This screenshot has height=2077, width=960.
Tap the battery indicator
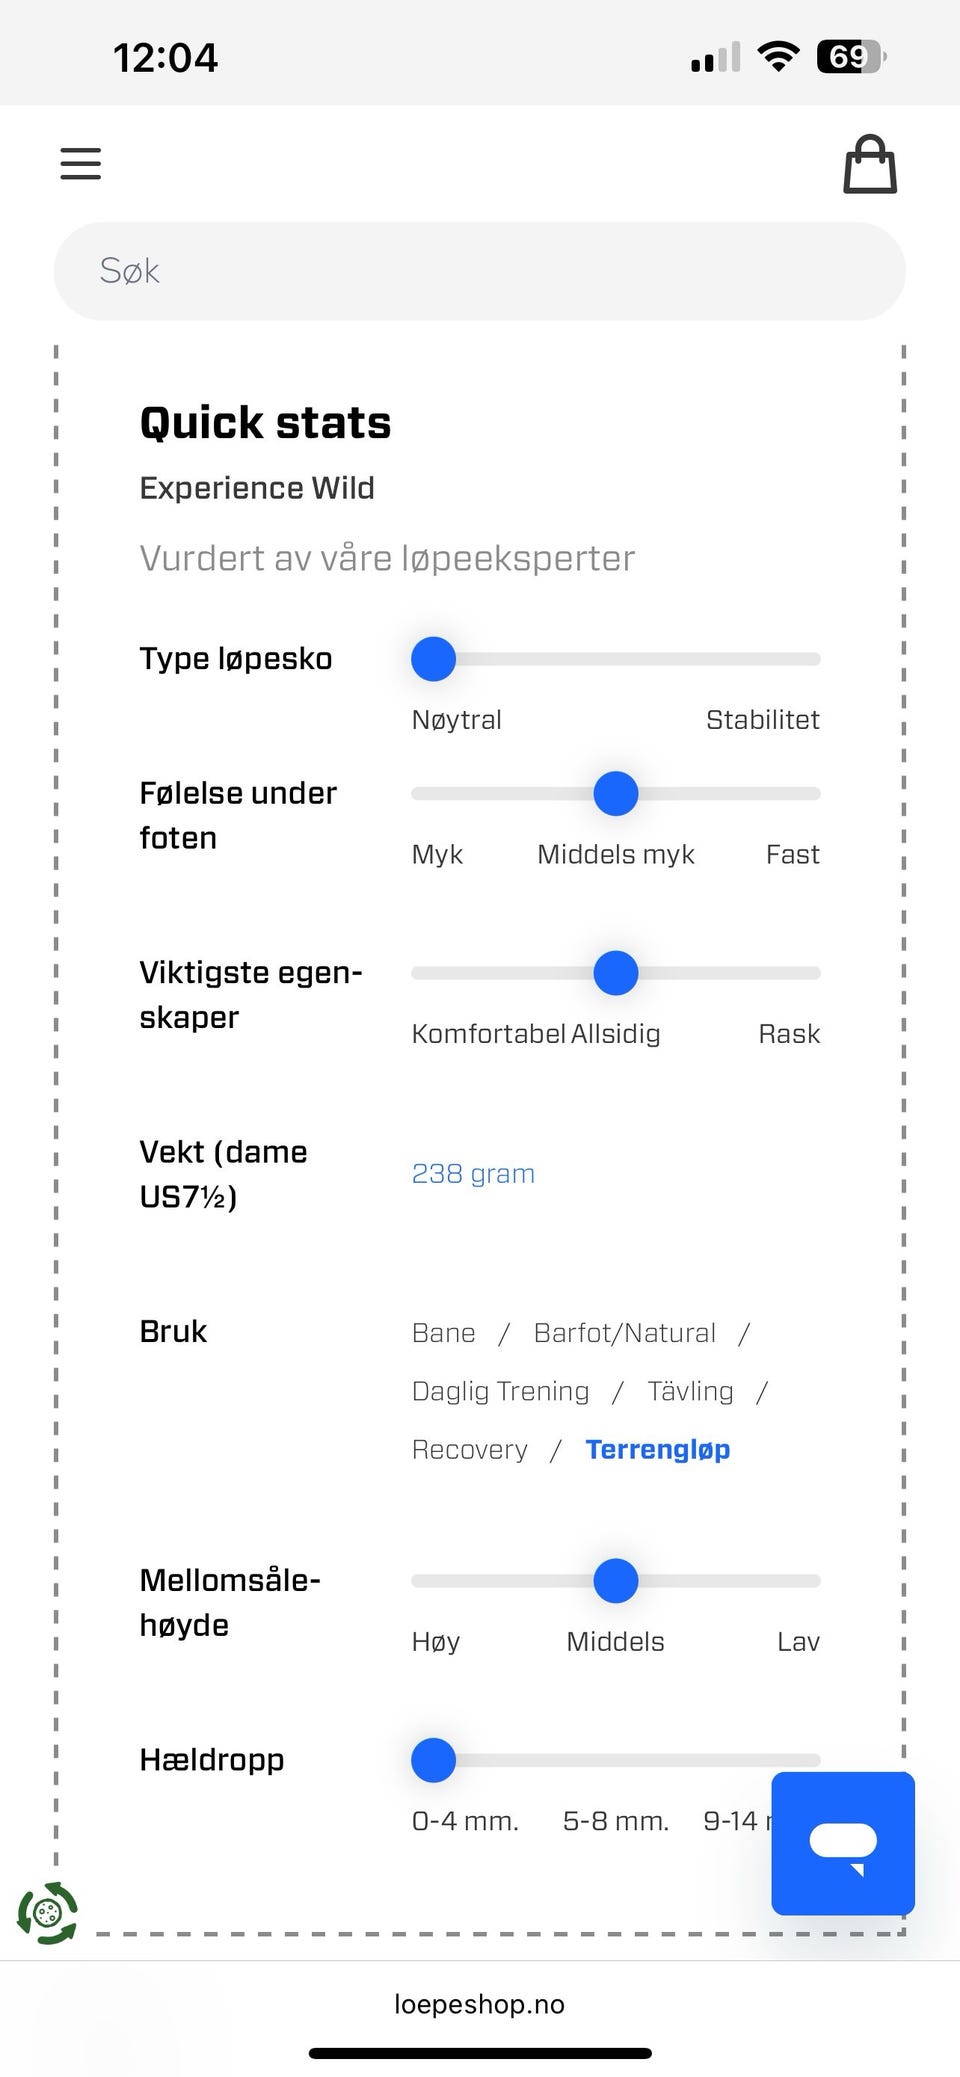851,57
